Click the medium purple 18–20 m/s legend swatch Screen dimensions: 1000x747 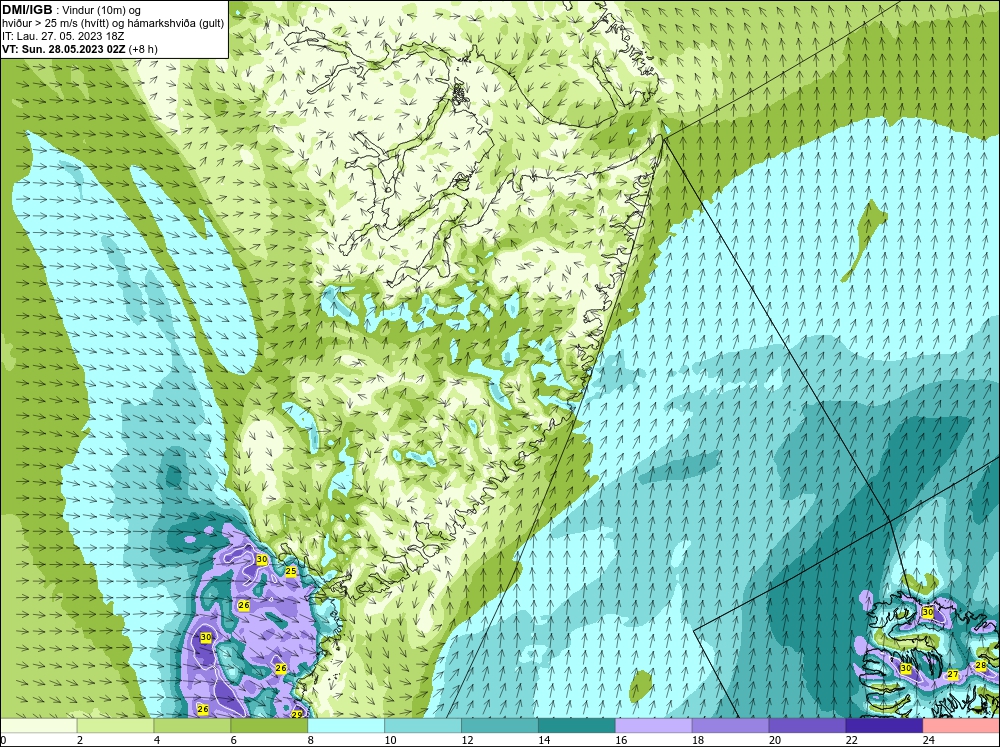pos(730,725)
